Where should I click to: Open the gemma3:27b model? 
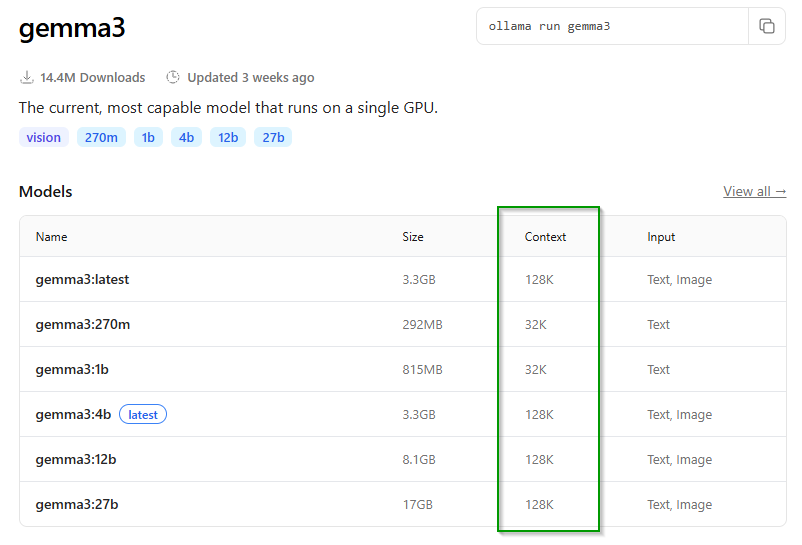click(x=76, y=505)
